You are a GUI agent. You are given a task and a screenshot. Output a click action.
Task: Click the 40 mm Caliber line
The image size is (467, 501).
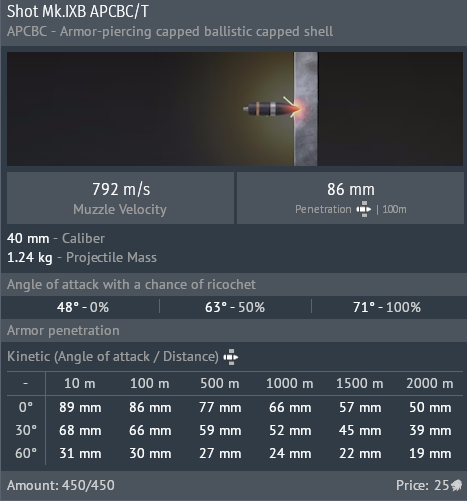(x=56, y=238)
